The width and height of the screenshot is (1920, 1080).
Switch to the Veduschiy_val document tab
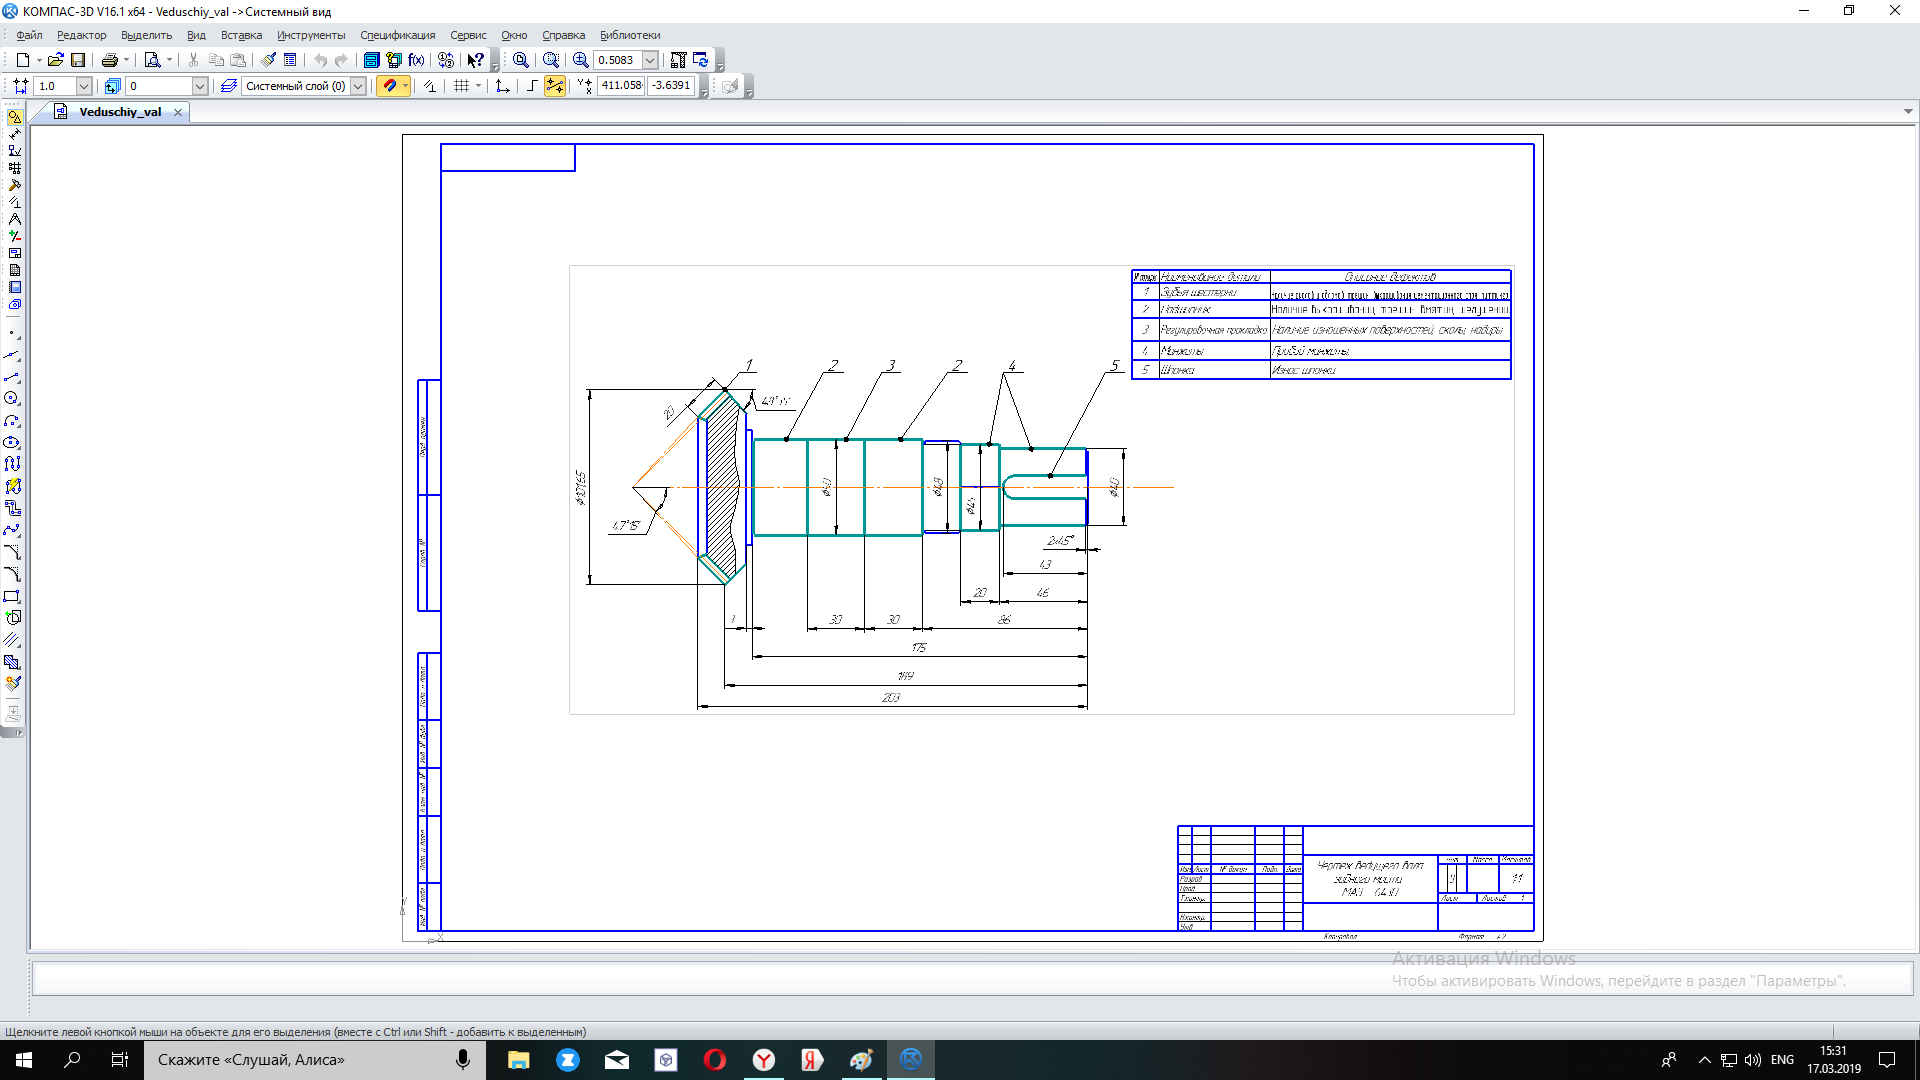(120, 112)
